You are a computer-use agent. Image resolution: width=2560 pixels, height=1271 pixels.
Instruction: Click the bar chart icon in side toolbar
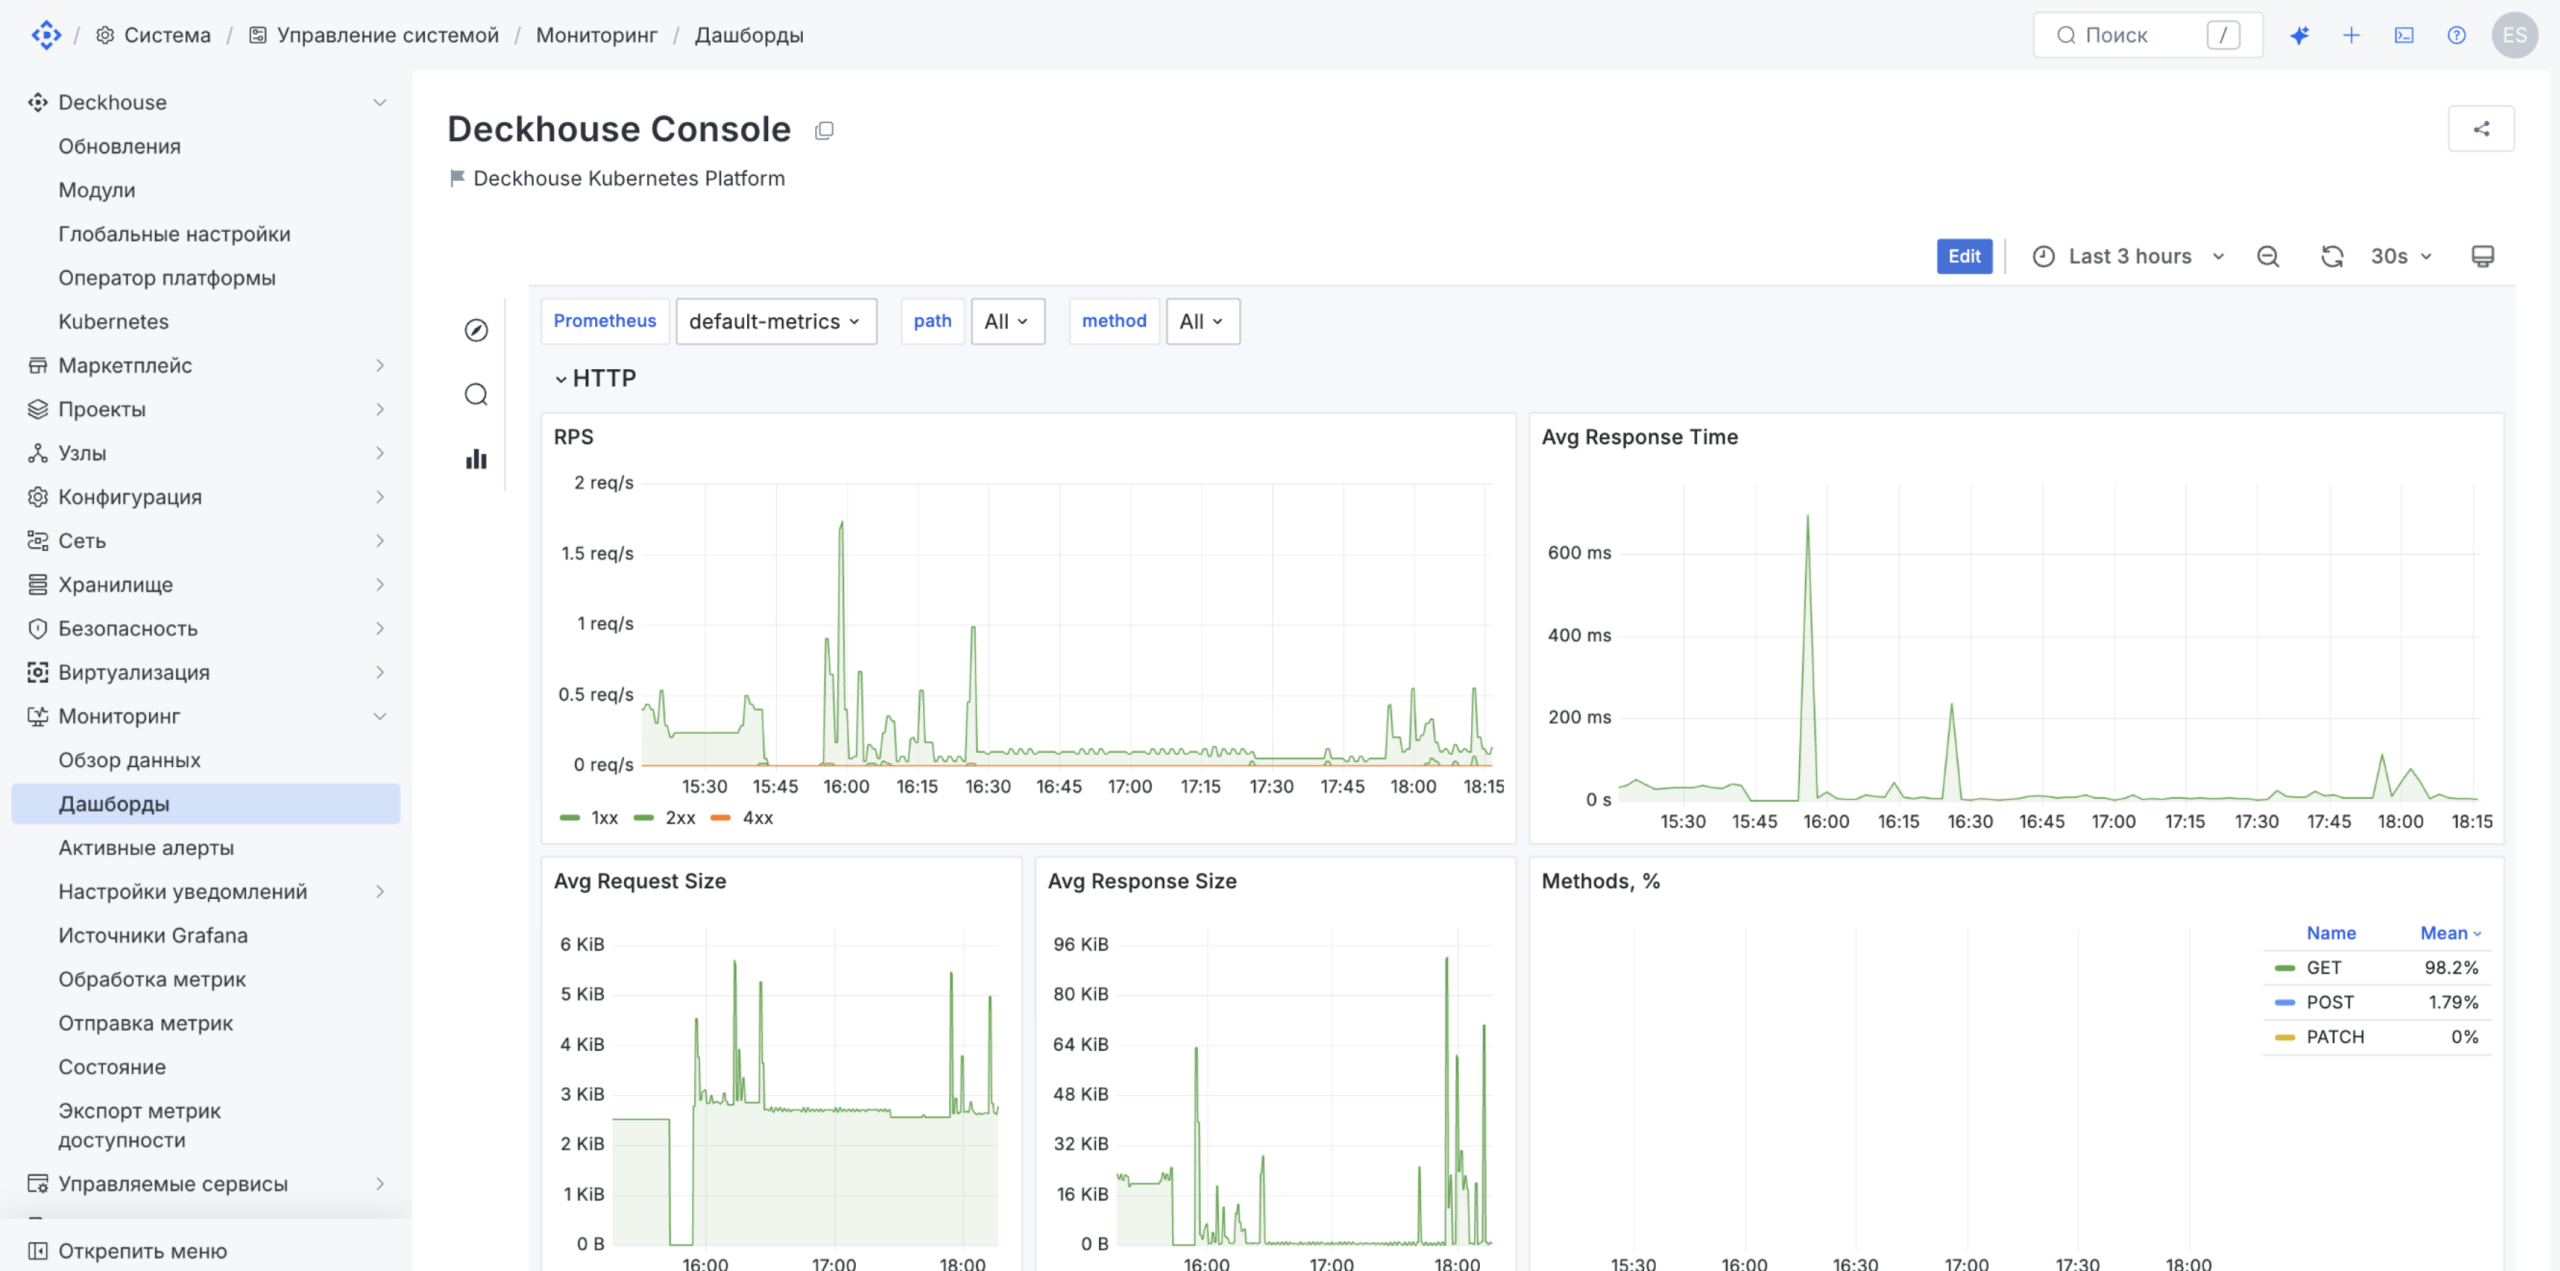476,459
